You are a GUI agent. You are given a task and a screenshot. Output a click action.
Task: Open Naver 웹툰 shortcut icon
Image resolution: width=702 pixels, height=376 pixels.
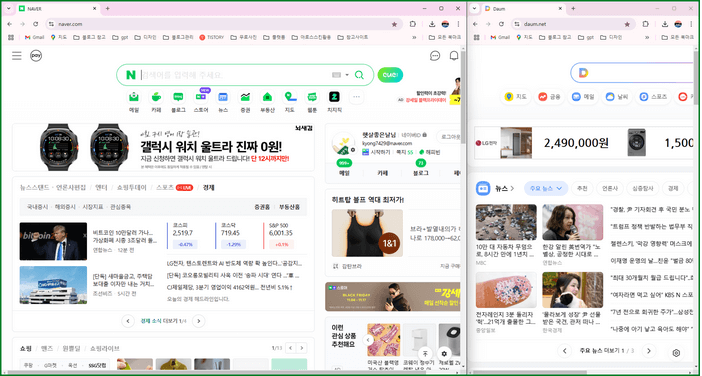point(312,97)
